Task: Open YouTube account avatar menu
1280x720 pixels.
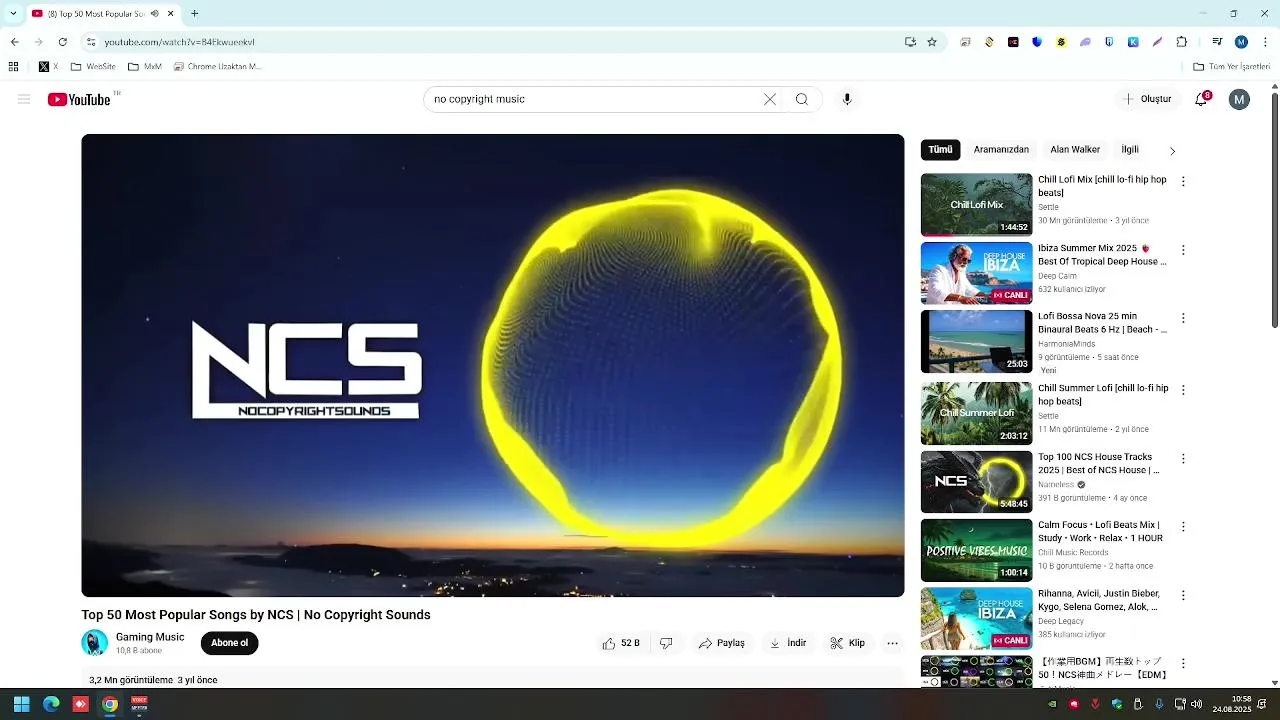Action: 1239,99
